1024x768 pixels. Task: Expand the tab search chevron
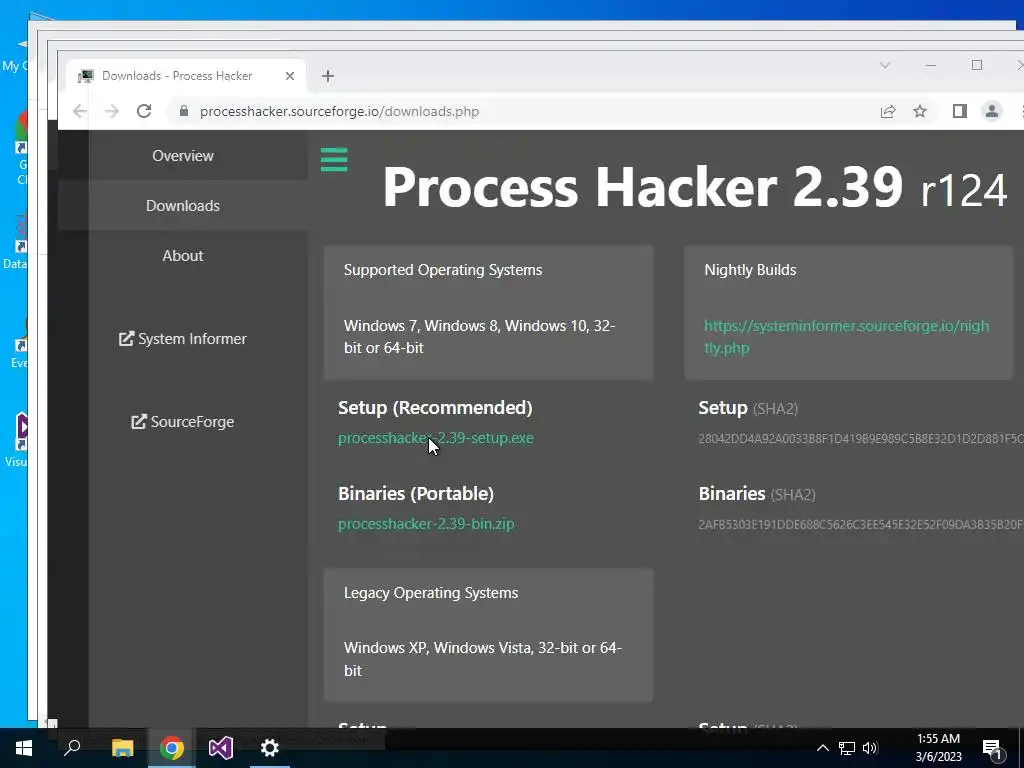pos(885,65)
